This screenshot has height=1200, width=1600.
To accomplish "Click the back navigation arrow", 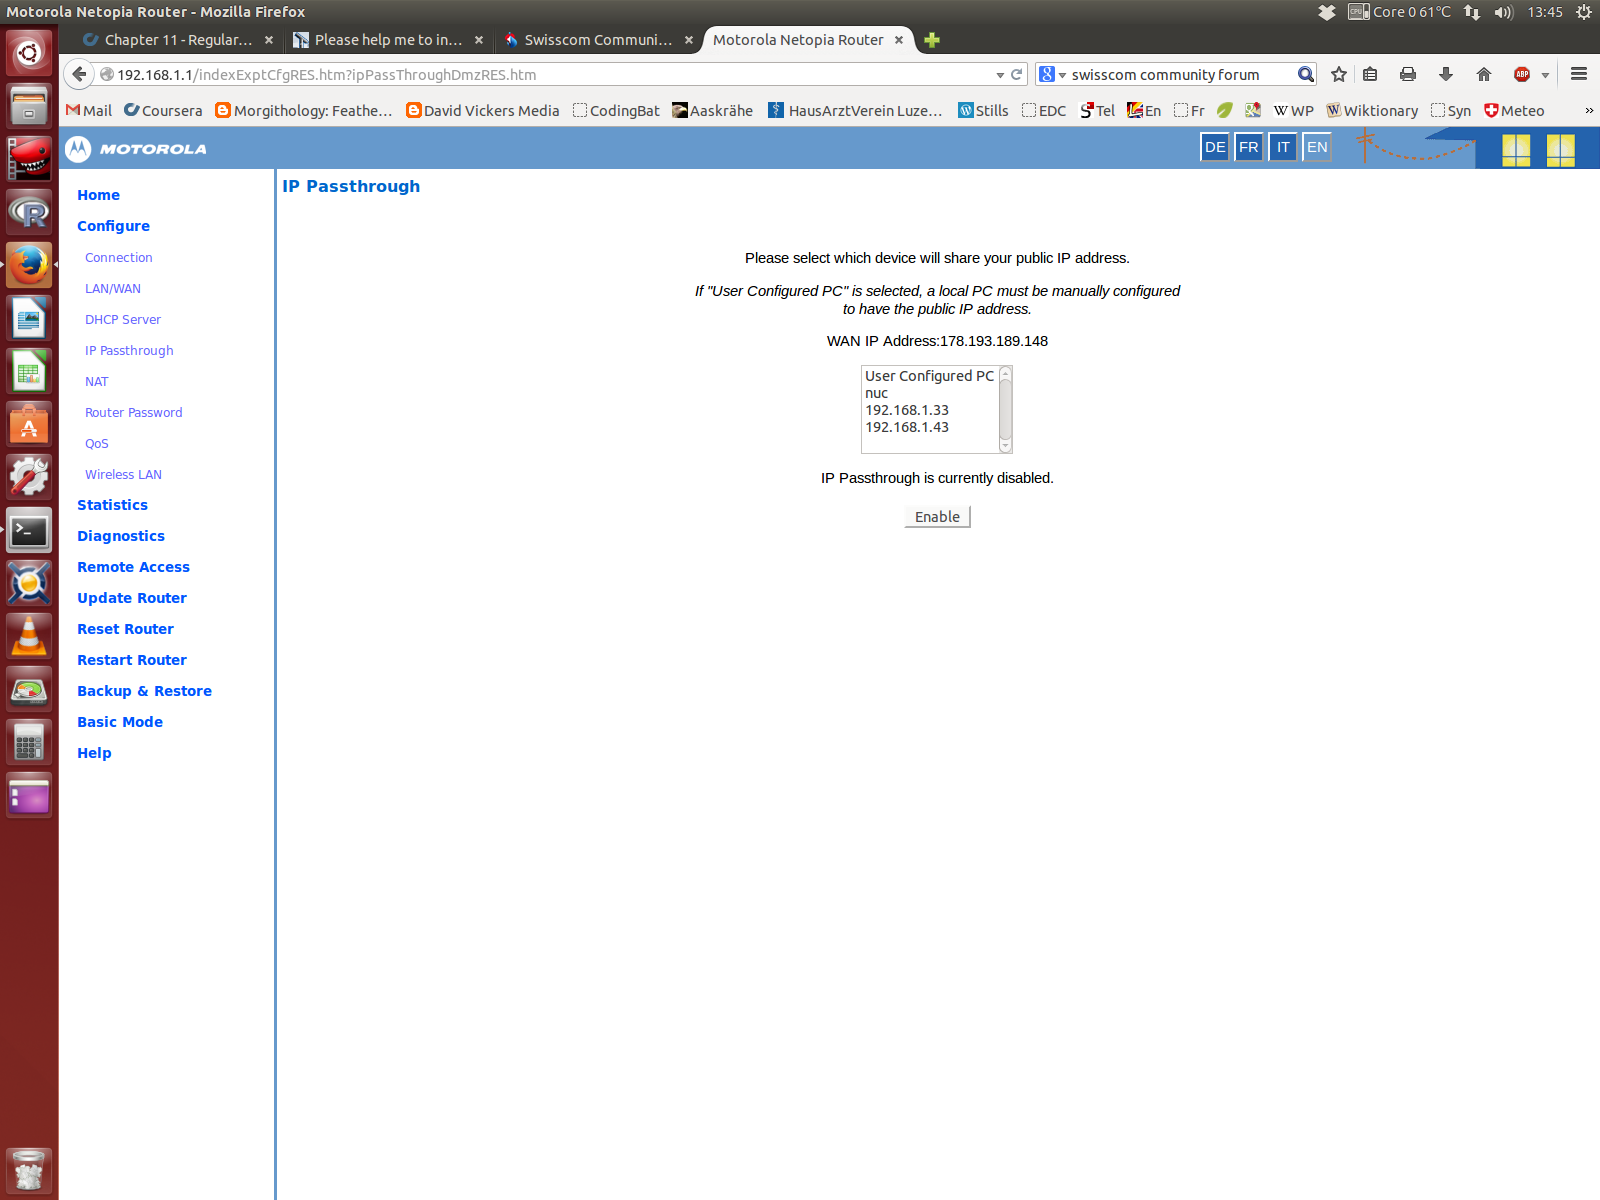I will (x=78, y=74).
